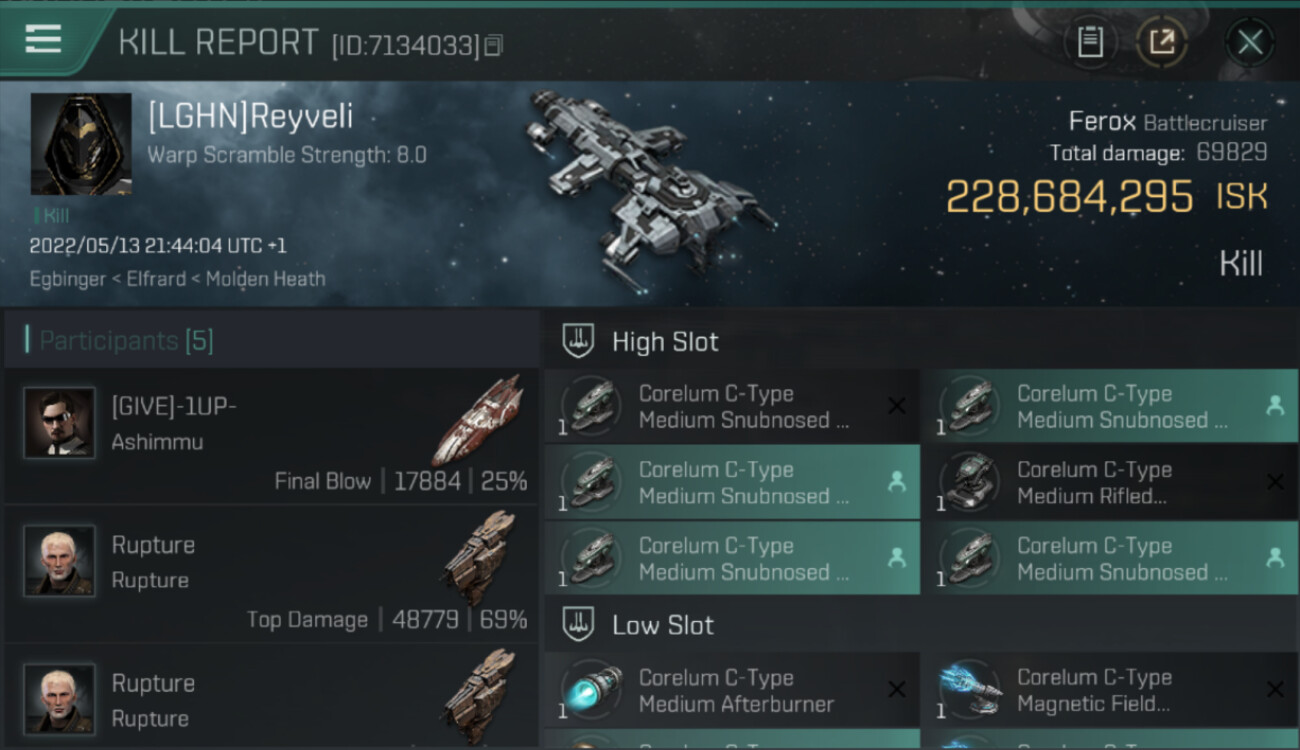The height and width of the screenshot is (750, 1300).
Task: Select the first Medium Snubnosed high slot module
Action: [732, 407]
